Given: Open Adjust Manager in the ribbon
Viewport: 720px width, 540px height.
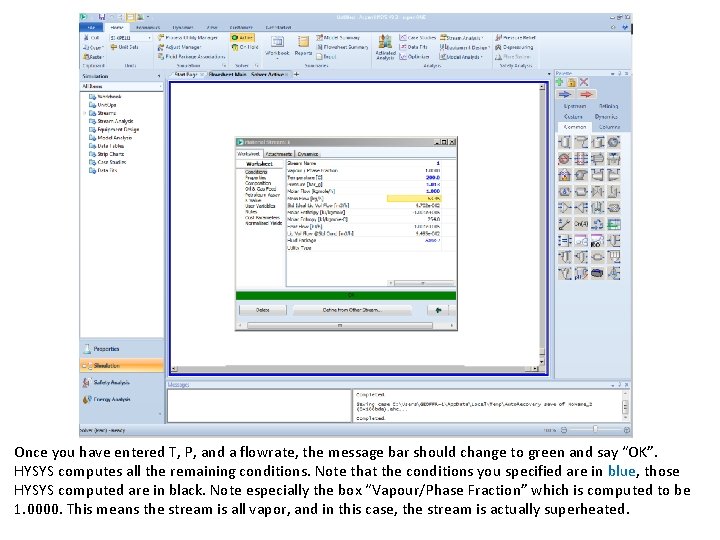Looking at the screenshot, I should coord(179,47).
